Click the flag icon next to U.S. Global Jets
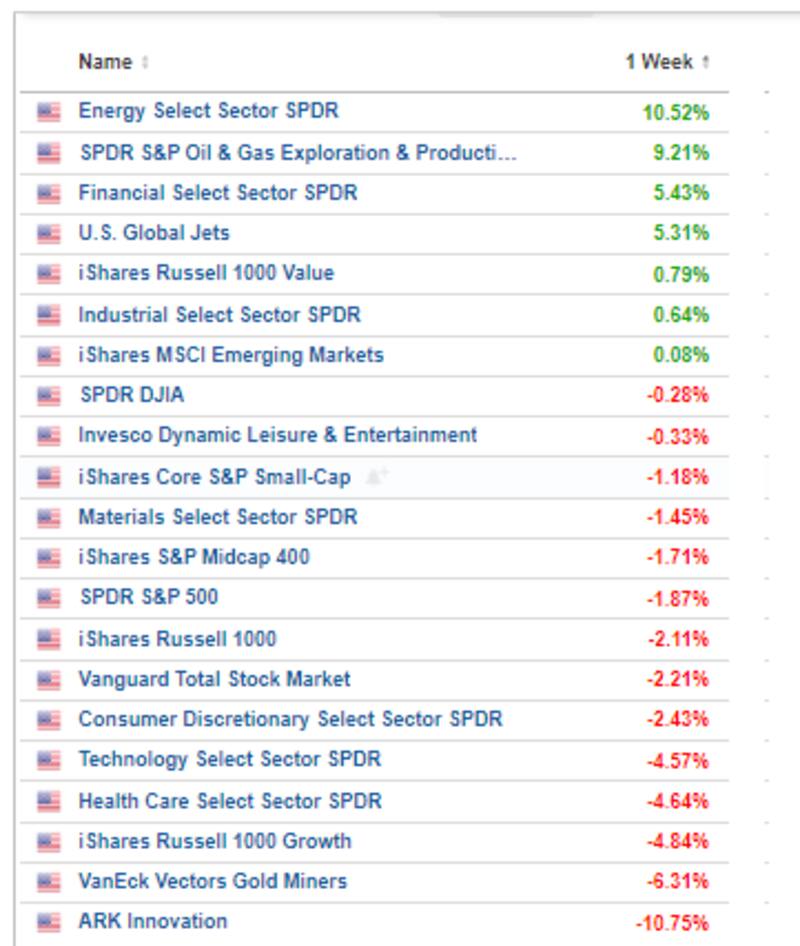The image size is (800, 946). (x=49, y=234)
